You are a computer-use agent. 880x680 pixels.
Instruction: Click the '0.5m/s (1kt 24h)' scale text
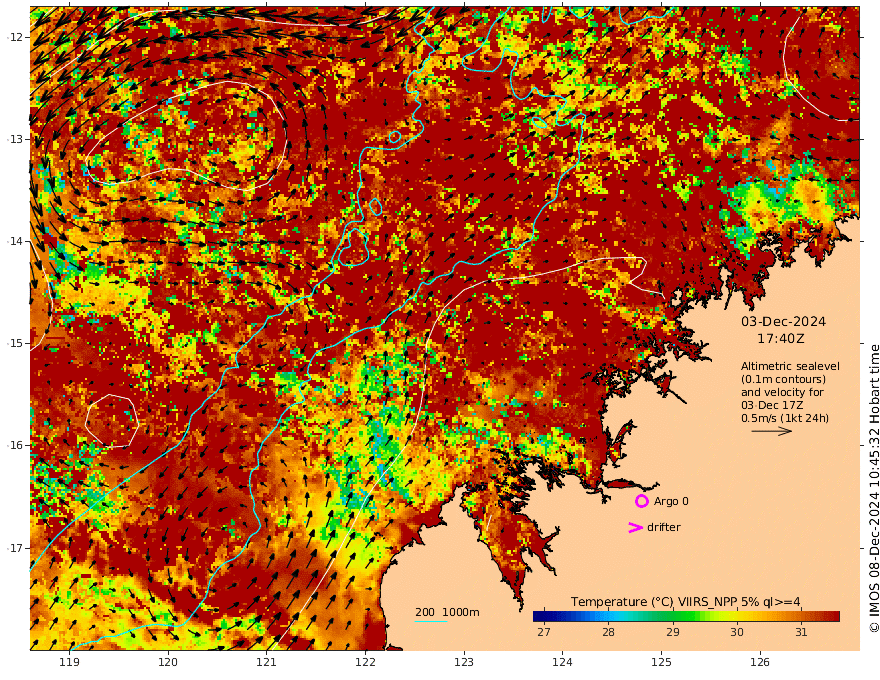pyautogui.click(x=785, y=418)
